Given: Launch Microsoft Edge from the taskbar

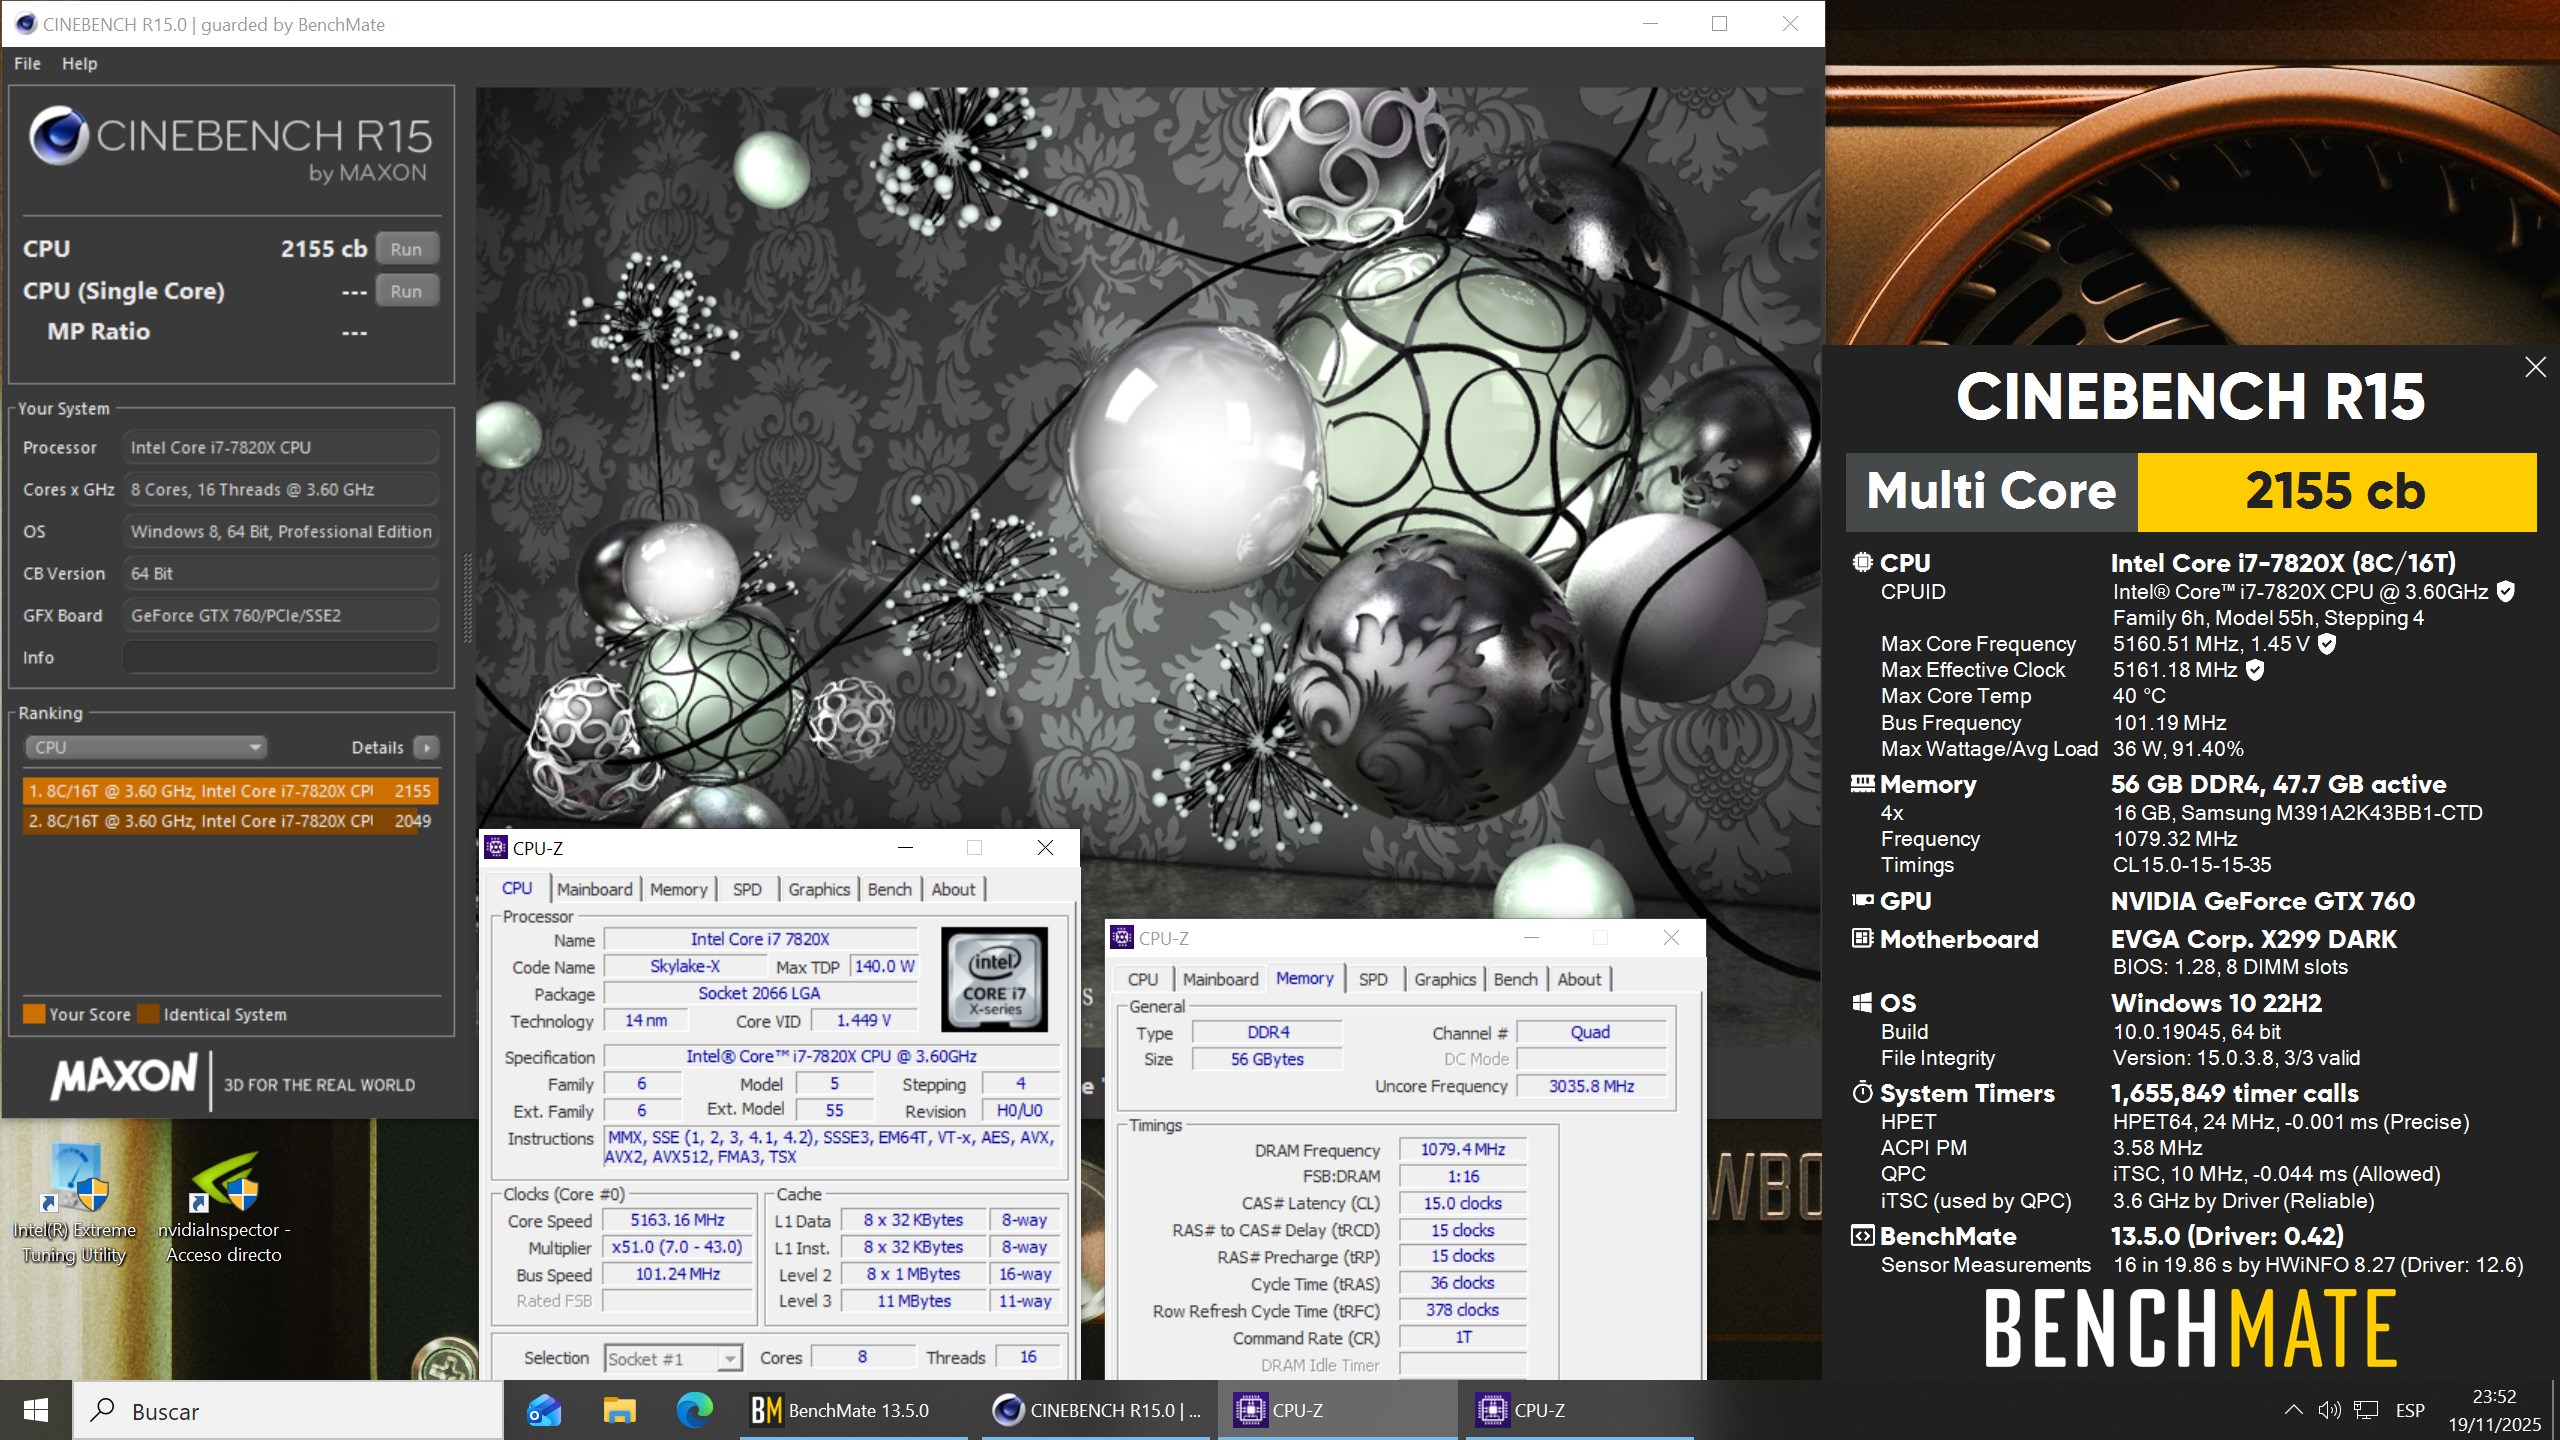Looking at the screenshot, I should (694, 1410).
